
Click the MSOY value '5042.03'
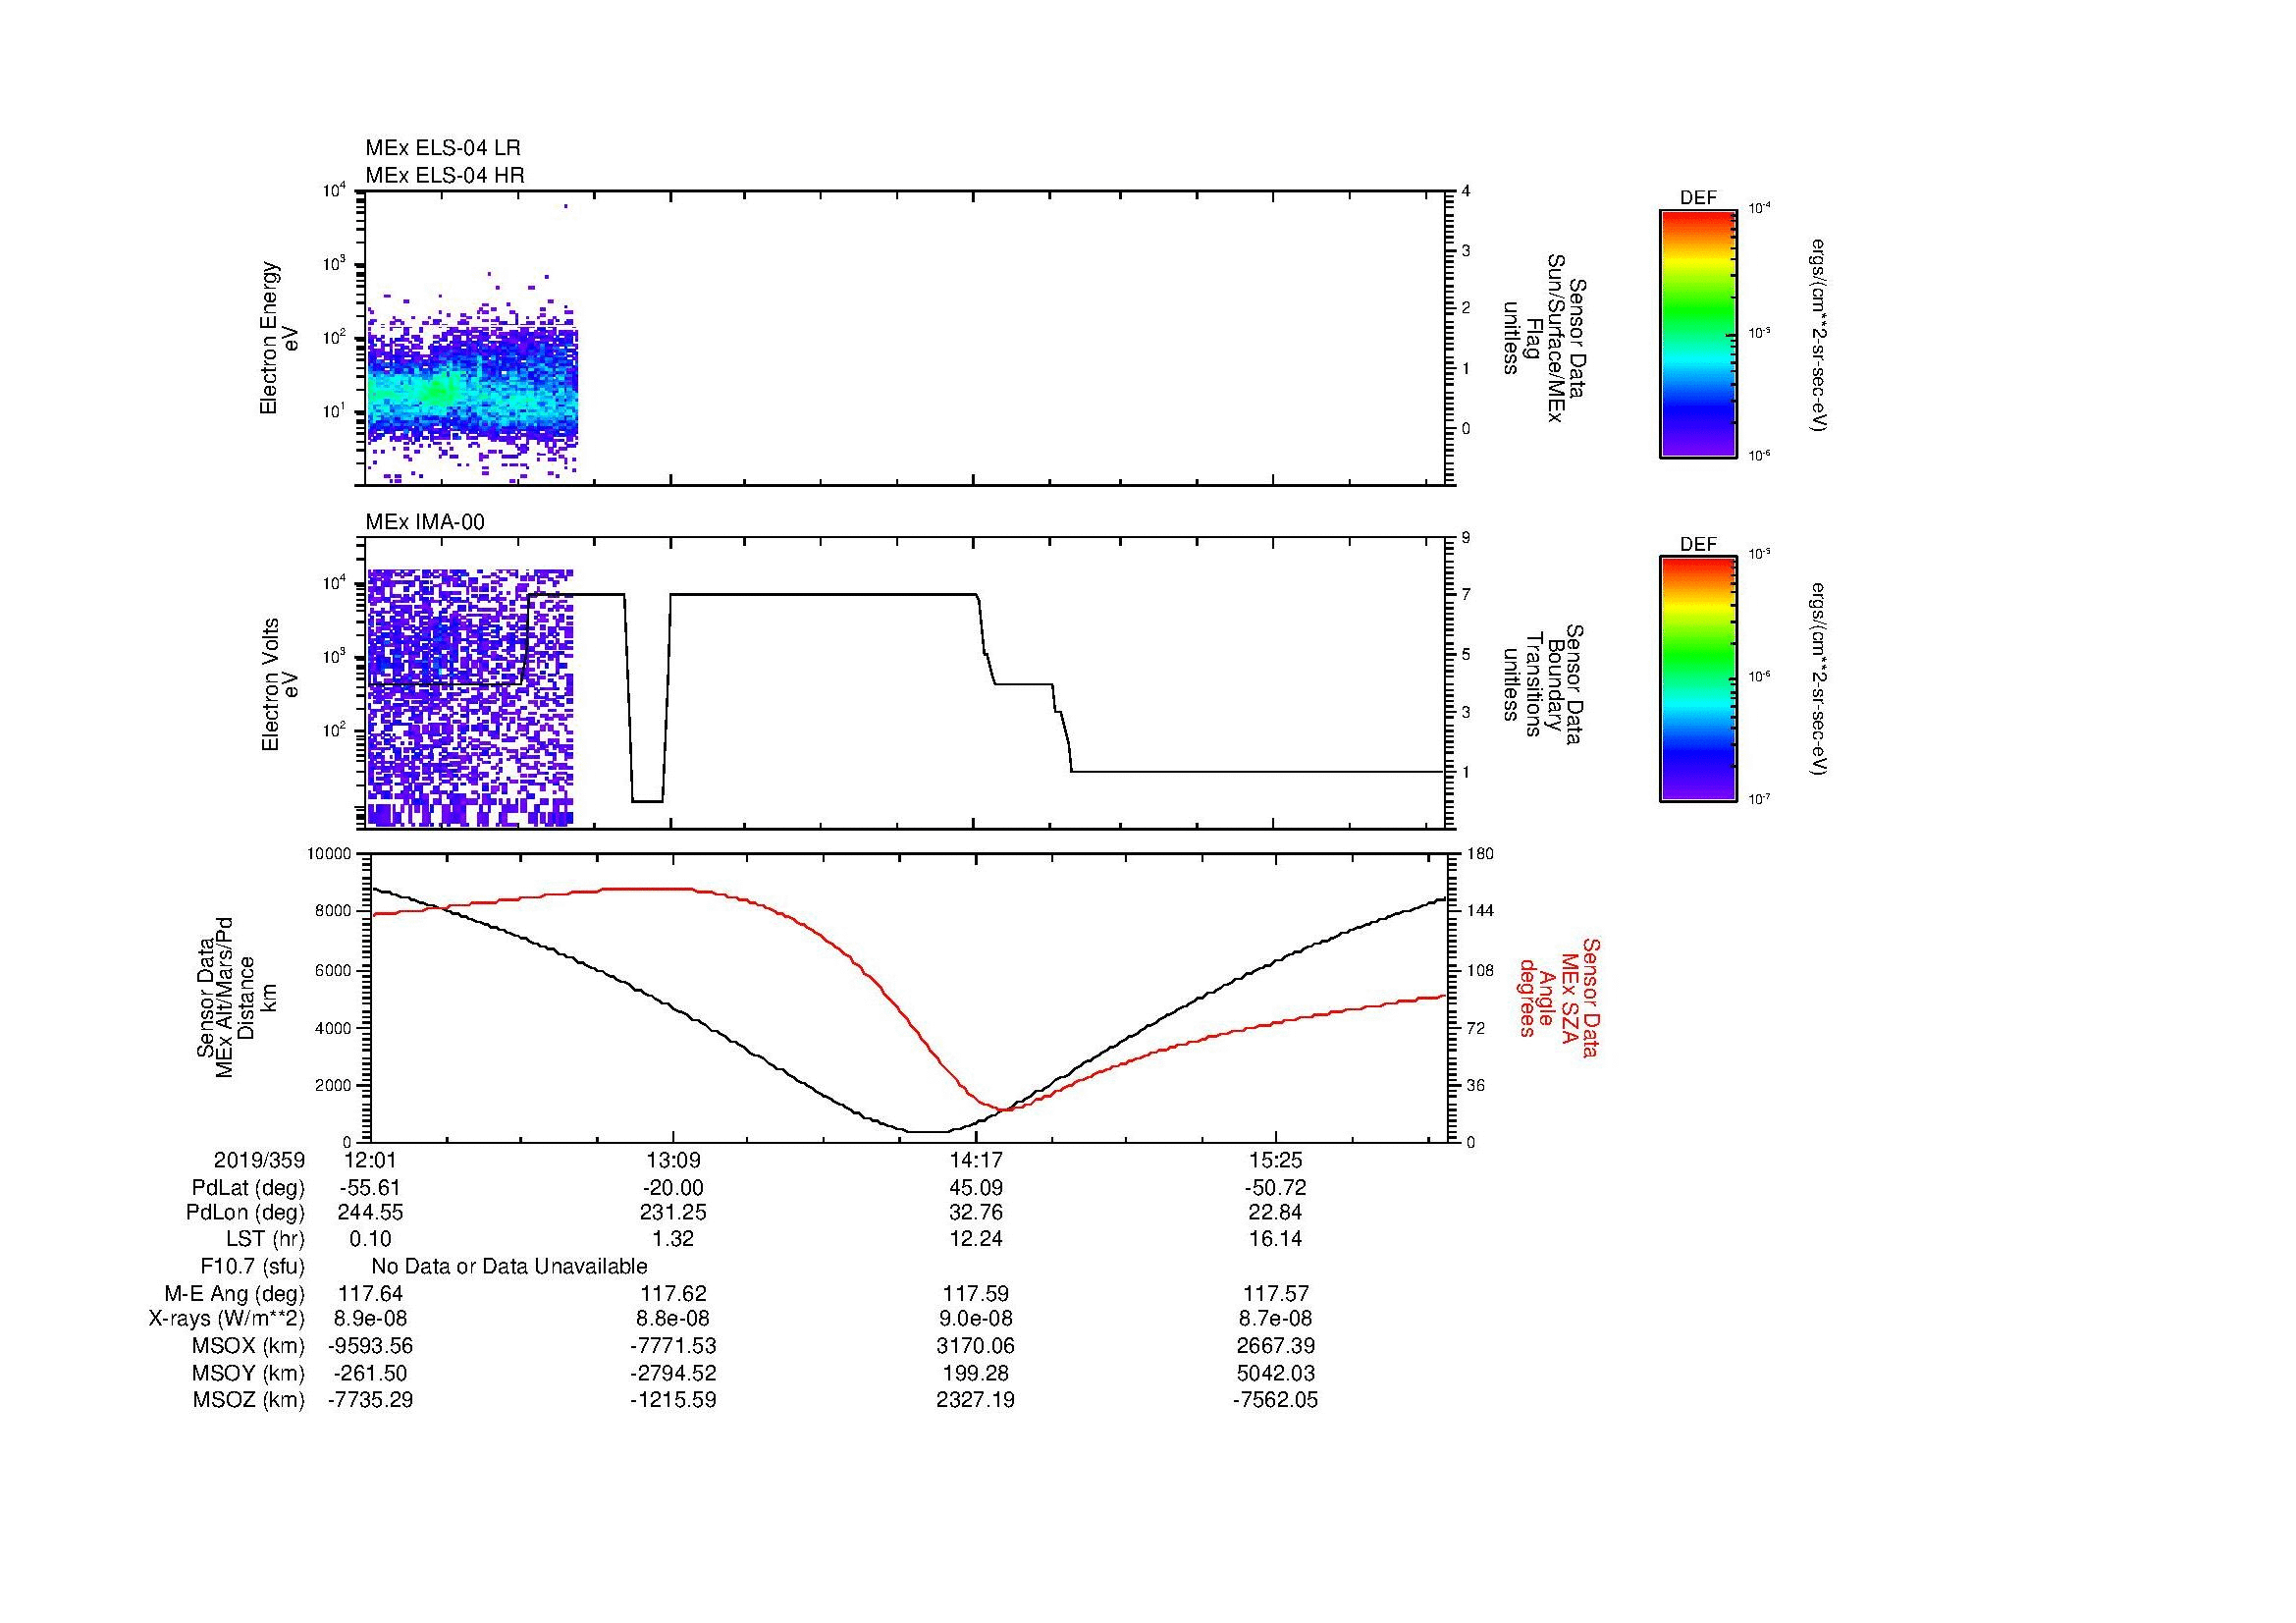coord(1276,1374)
